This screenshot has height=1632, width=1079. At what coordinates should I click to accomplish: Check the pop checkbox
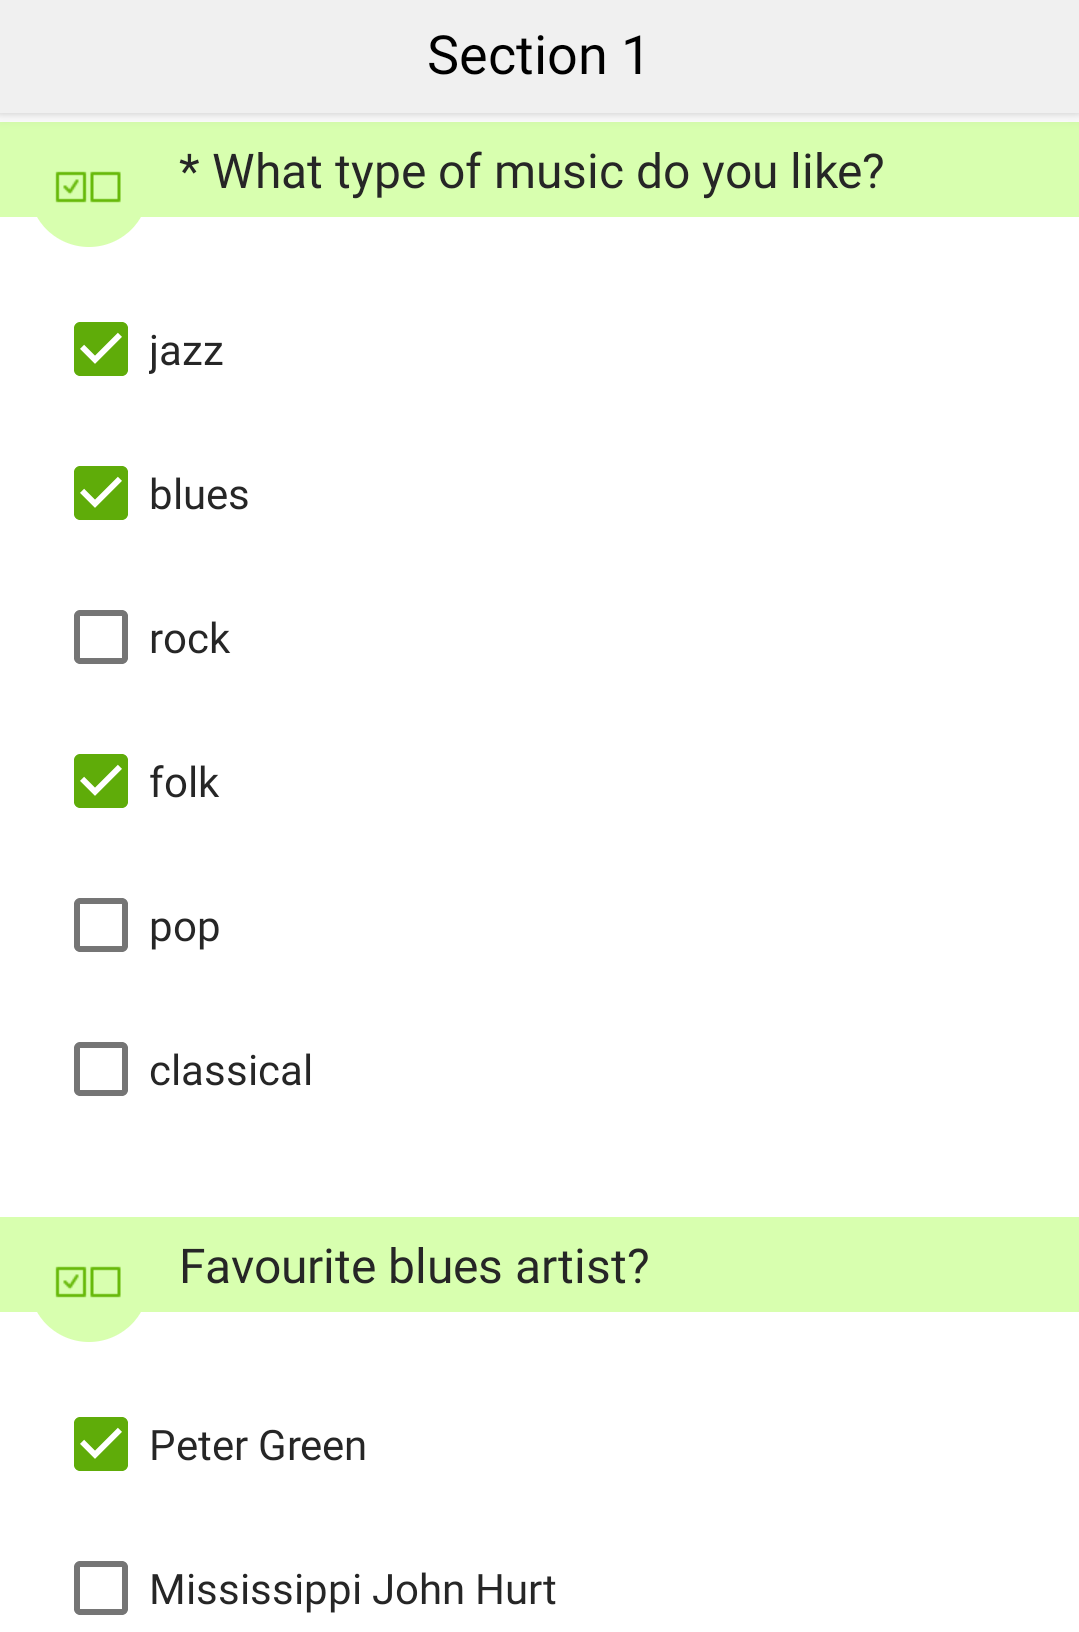(x=101, y=925)
